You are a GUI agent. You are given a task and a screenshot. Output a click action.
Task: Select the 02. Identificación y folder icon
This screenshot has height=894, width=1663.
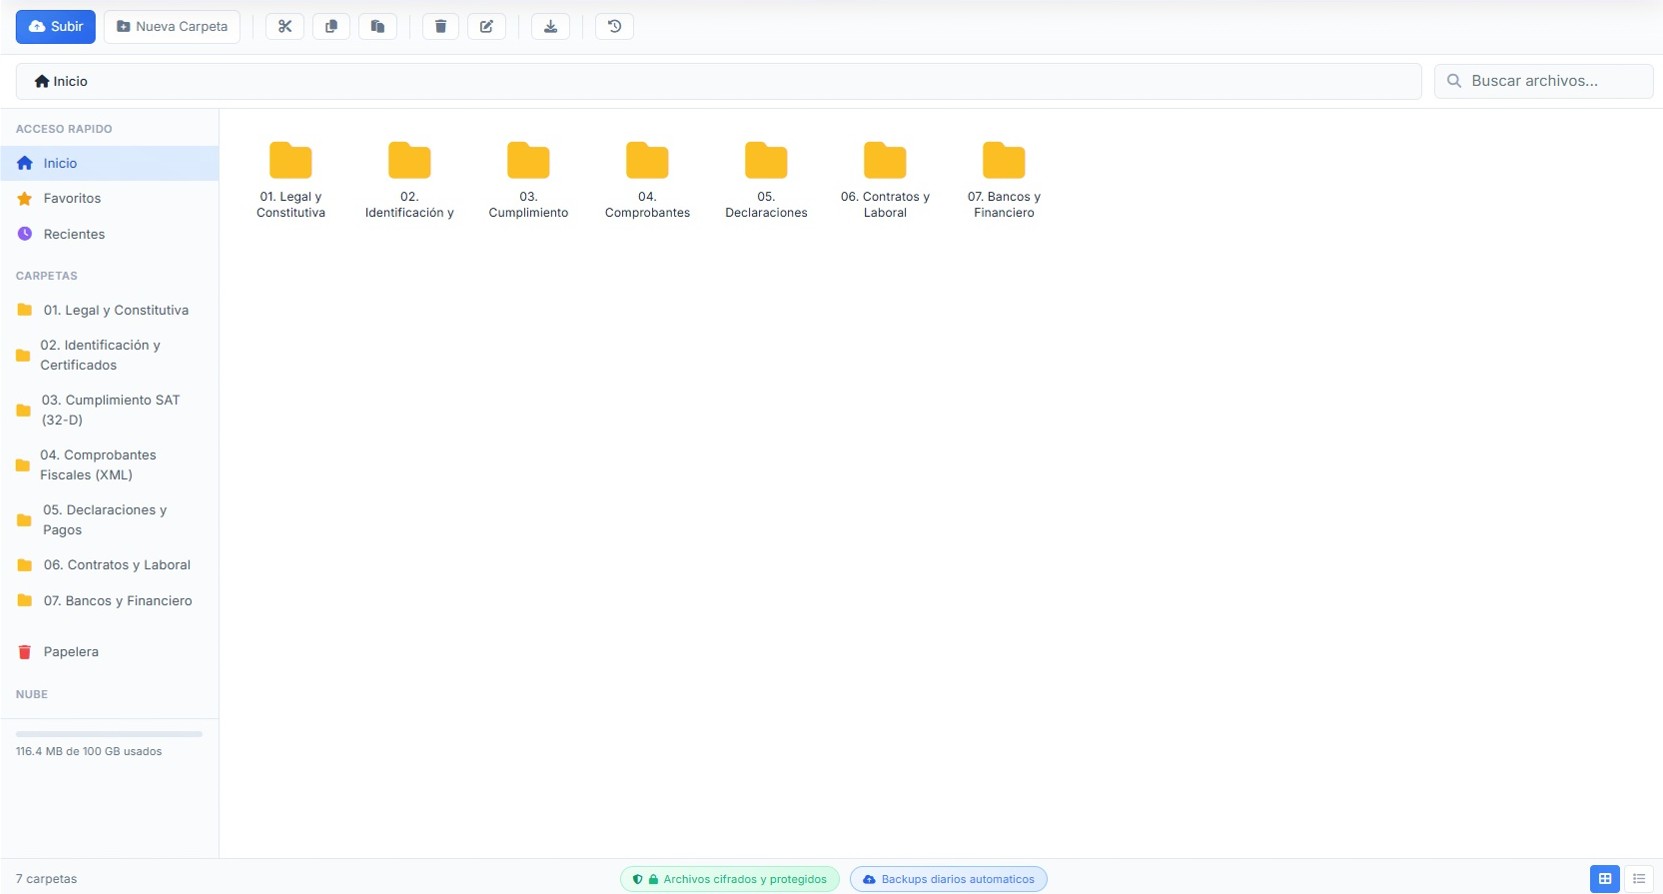click(x=410, y=161)
